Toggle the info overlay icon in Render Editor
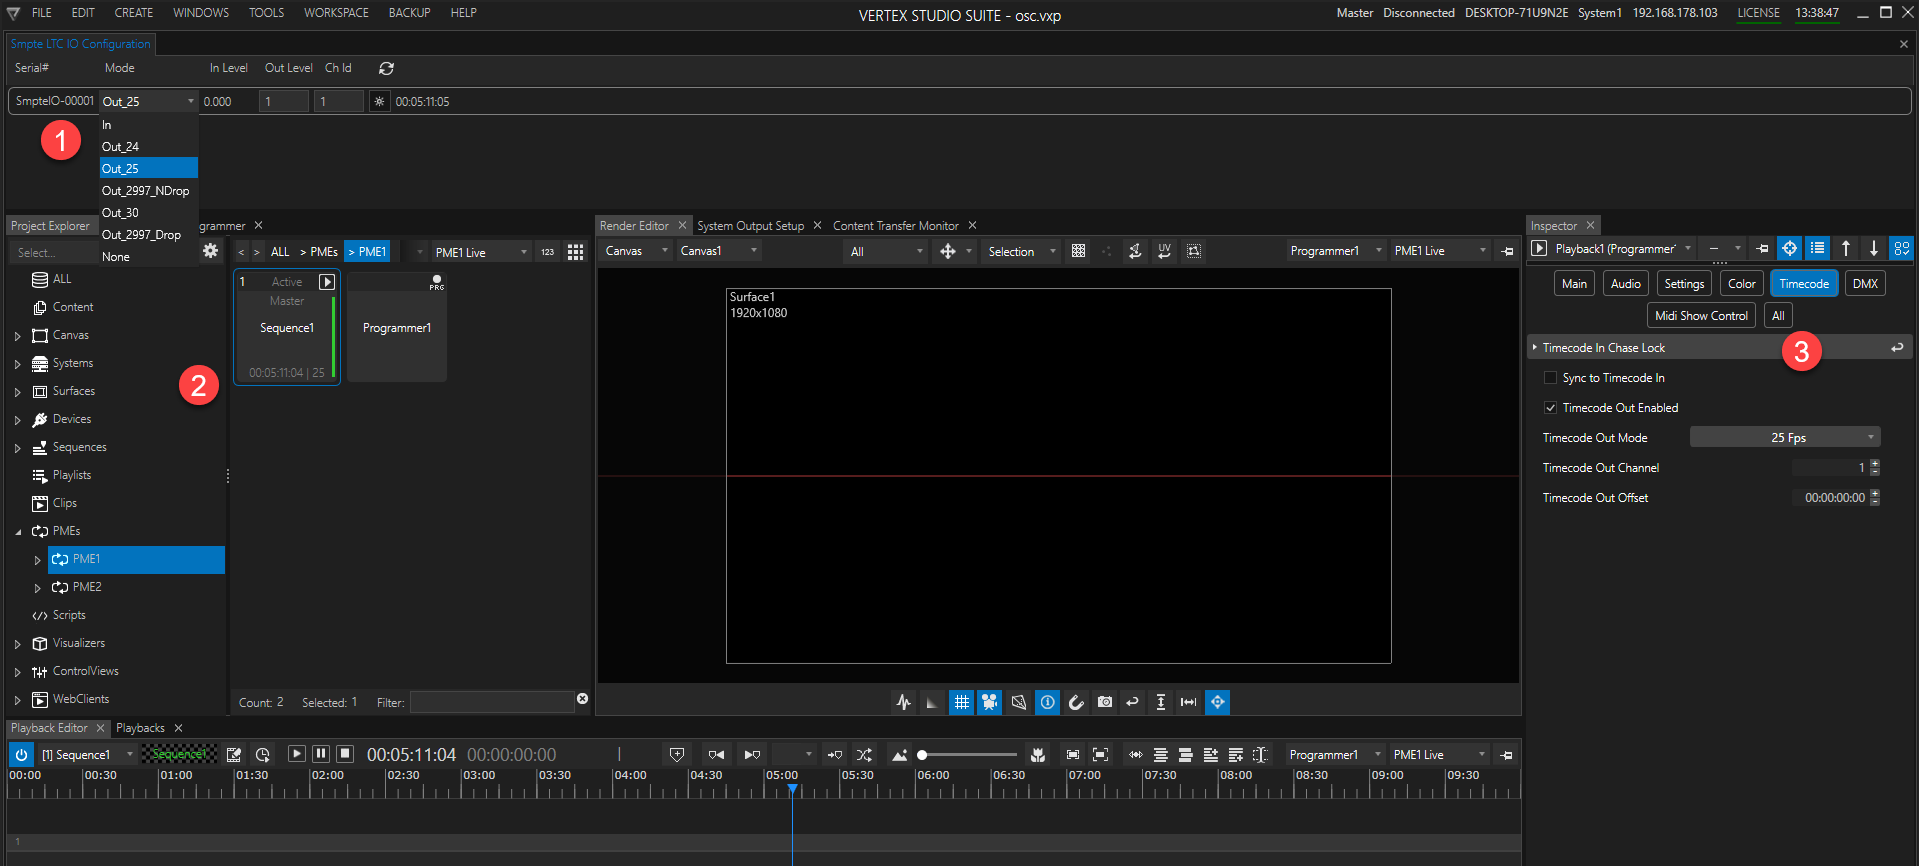Screen dimensions: 1919x866 point(1047,702)
